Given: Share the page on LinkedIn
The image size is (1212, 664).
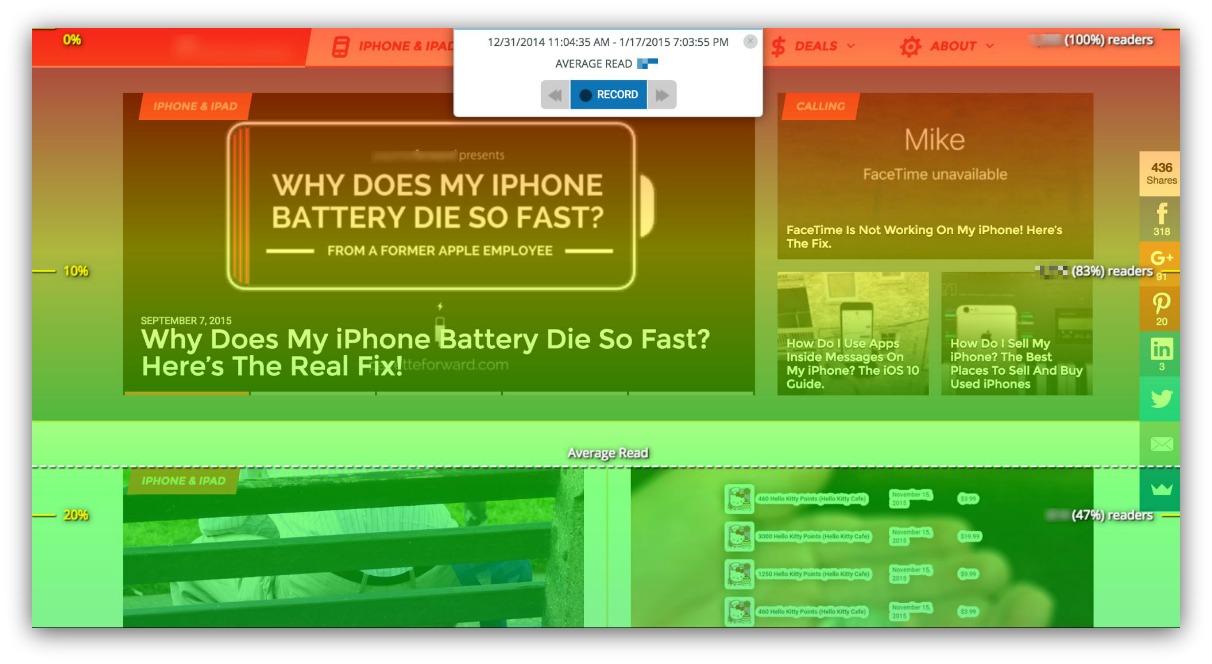Looking at the screenshot, I should click(x=1161, y=353).
